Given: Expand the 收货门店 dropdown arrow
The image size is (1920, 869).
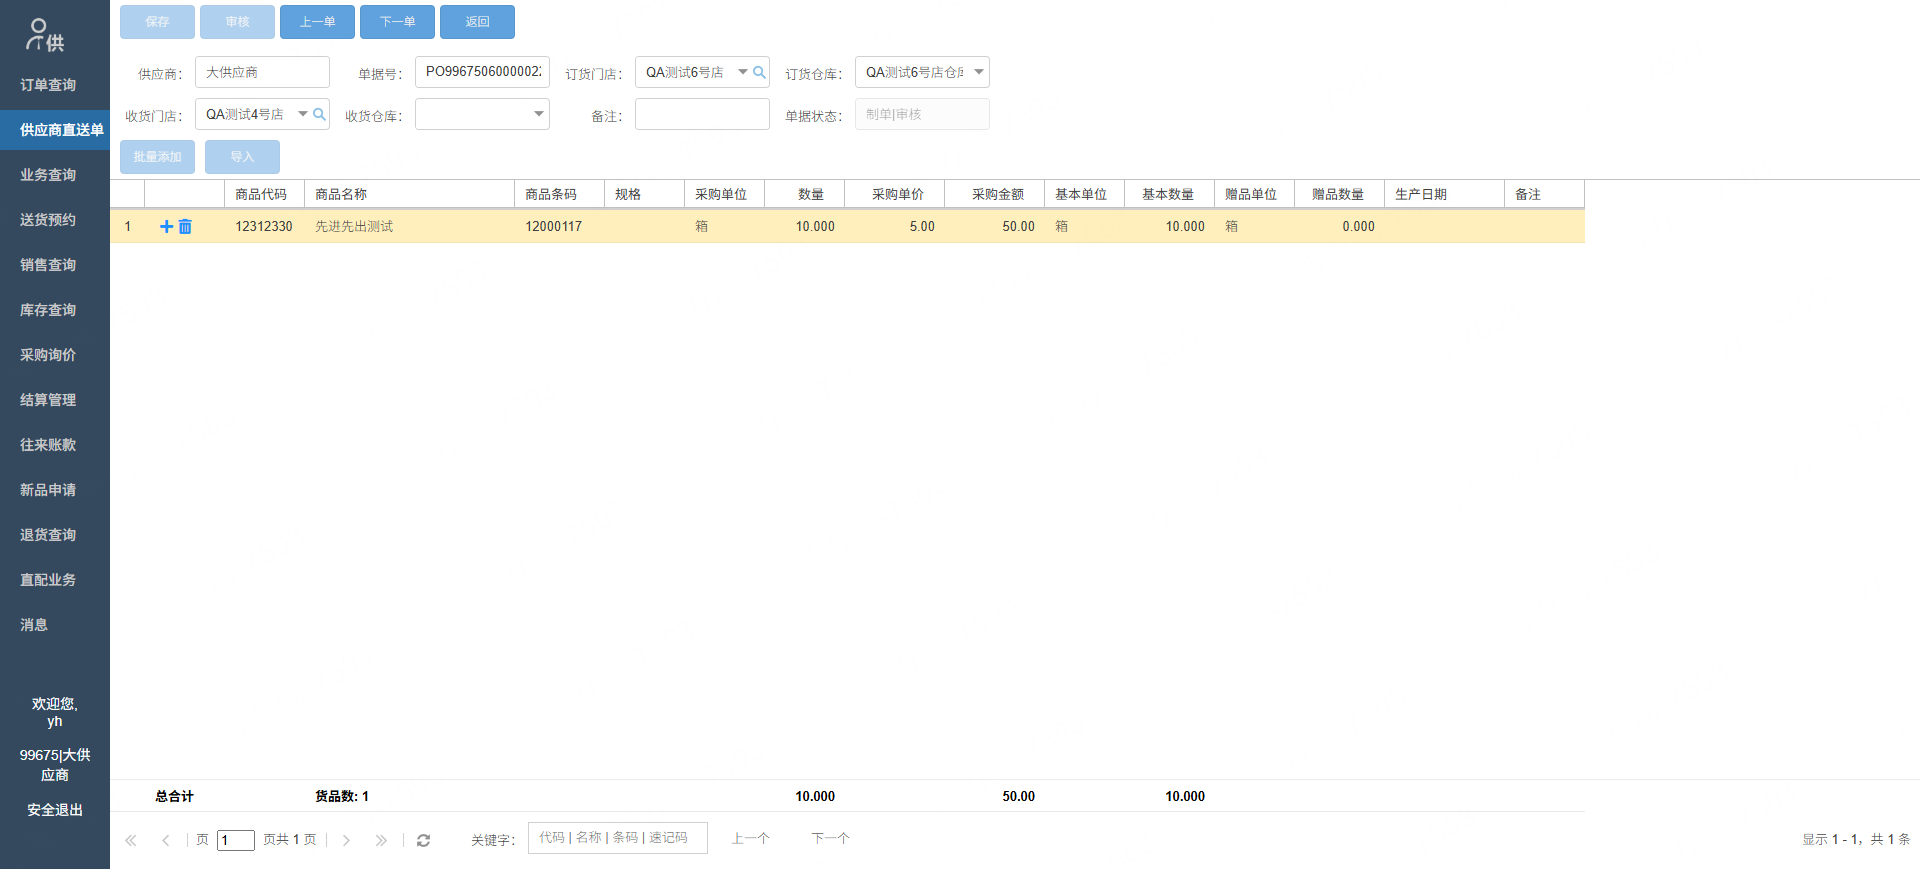Looking at the screenshot, I should coord(303,114).
